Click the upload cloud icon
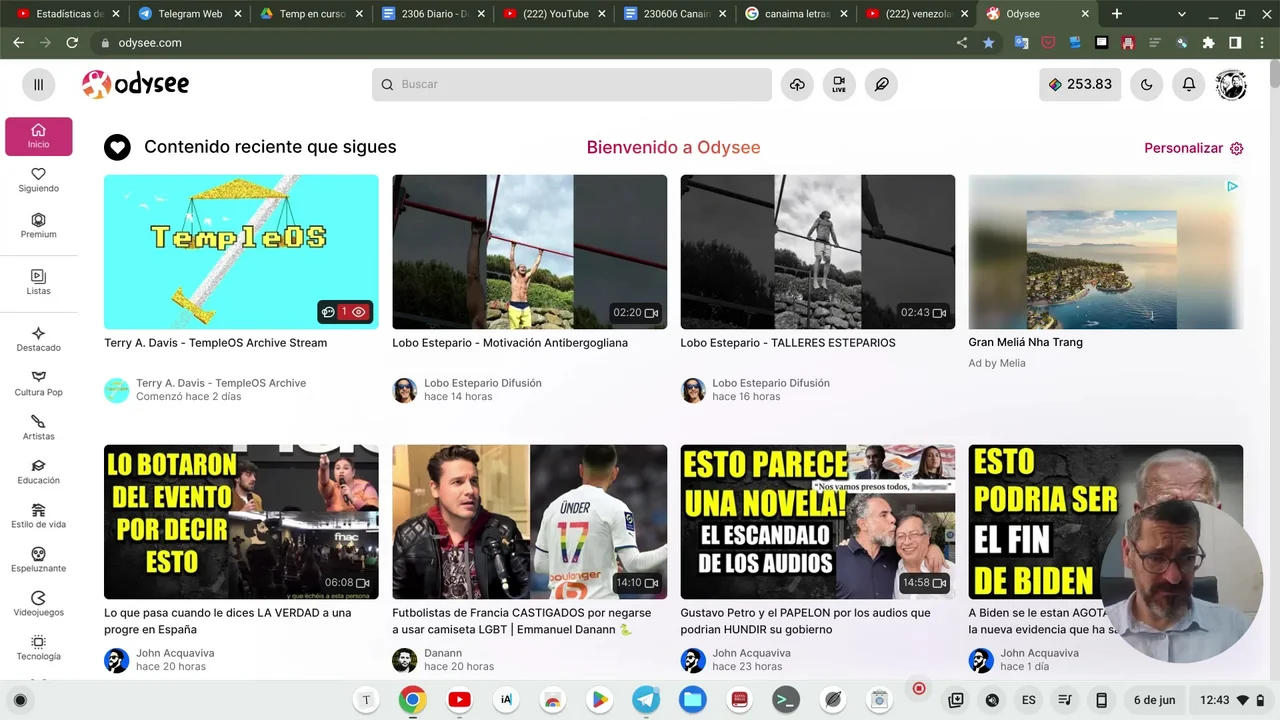This screenshot has width=1280, height=720. tap(797, 85)
